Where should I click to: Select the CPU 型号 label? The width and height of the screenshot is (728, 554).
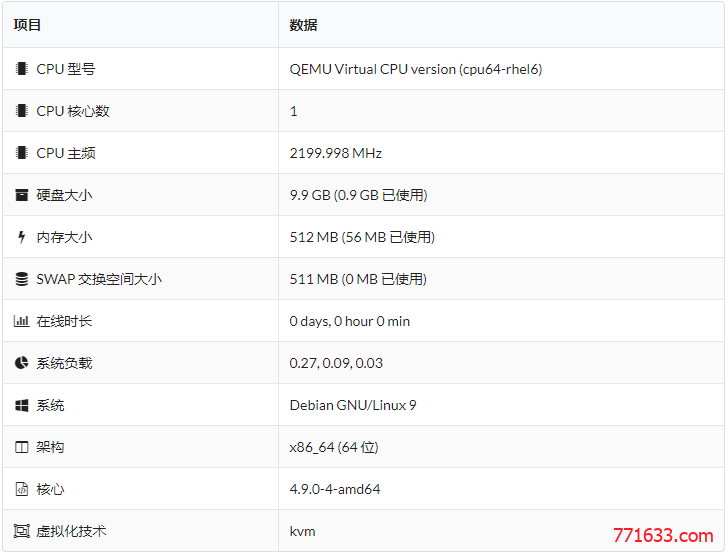coord(66,69)
